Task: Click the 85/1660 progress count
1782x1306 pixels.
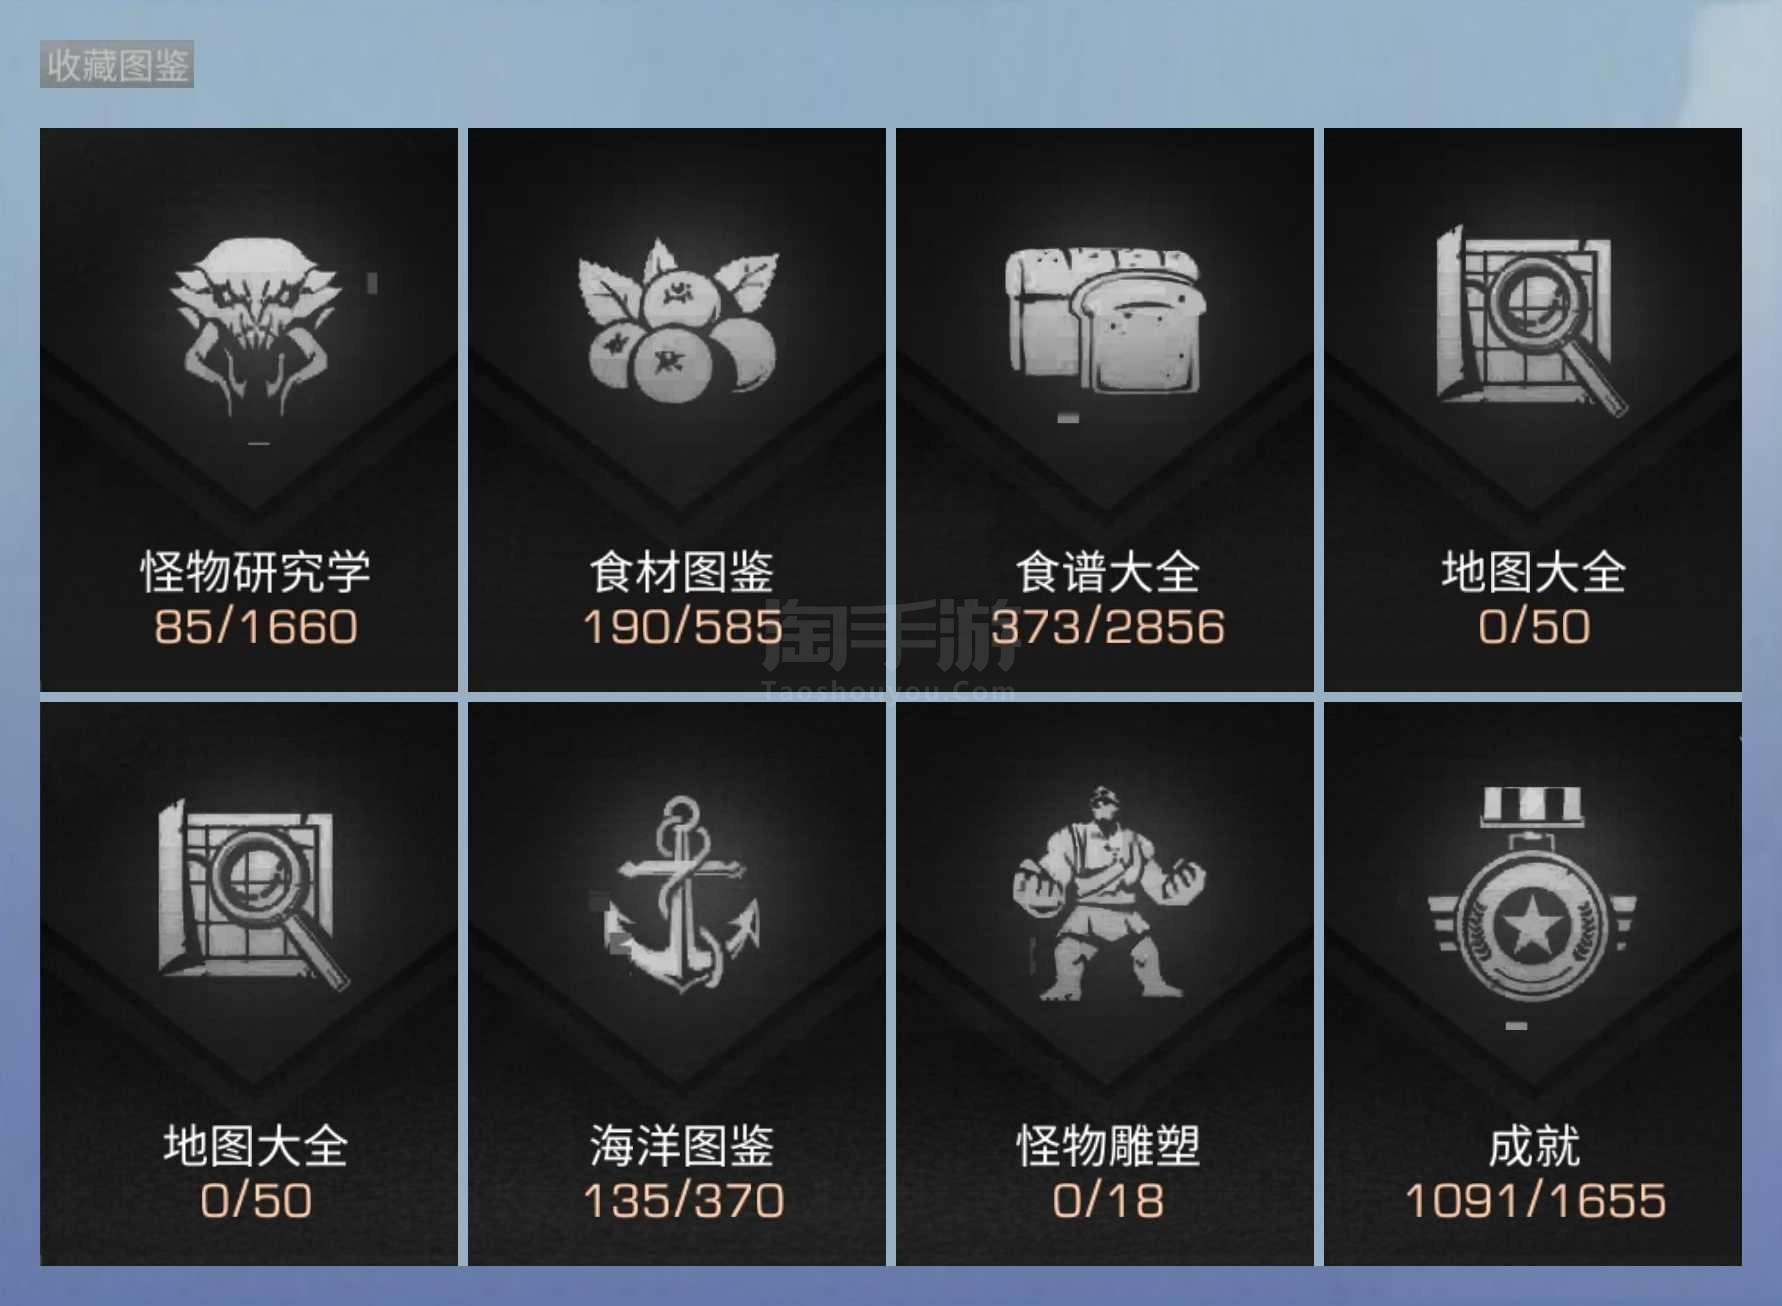Action: click(x=256, y=627)
